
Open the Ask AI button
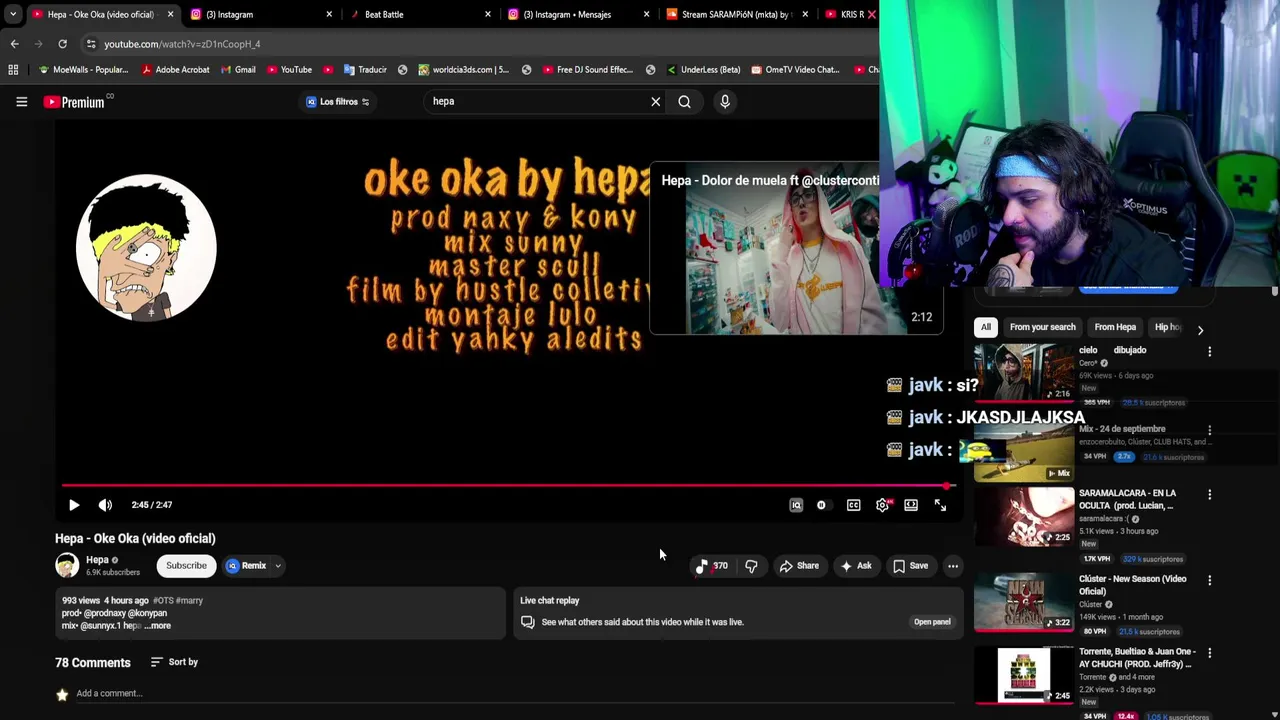click(855, 566)
